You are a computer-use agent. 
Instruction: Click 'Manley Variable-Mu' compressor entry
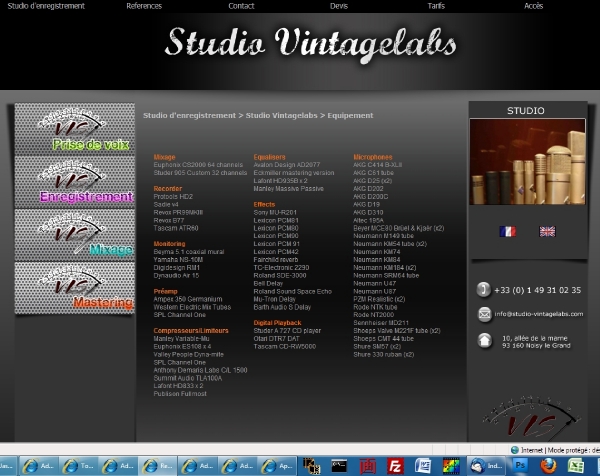(x=181, y=339)
